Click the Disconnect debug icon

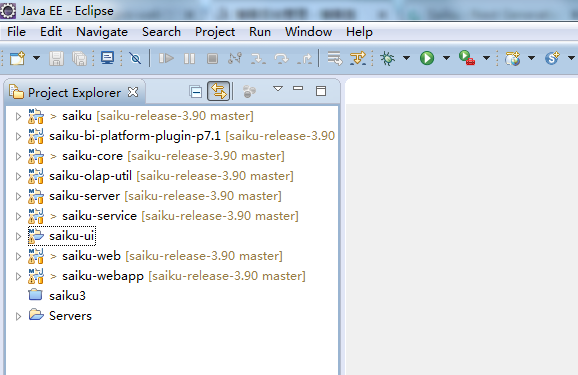coord(235,58)
